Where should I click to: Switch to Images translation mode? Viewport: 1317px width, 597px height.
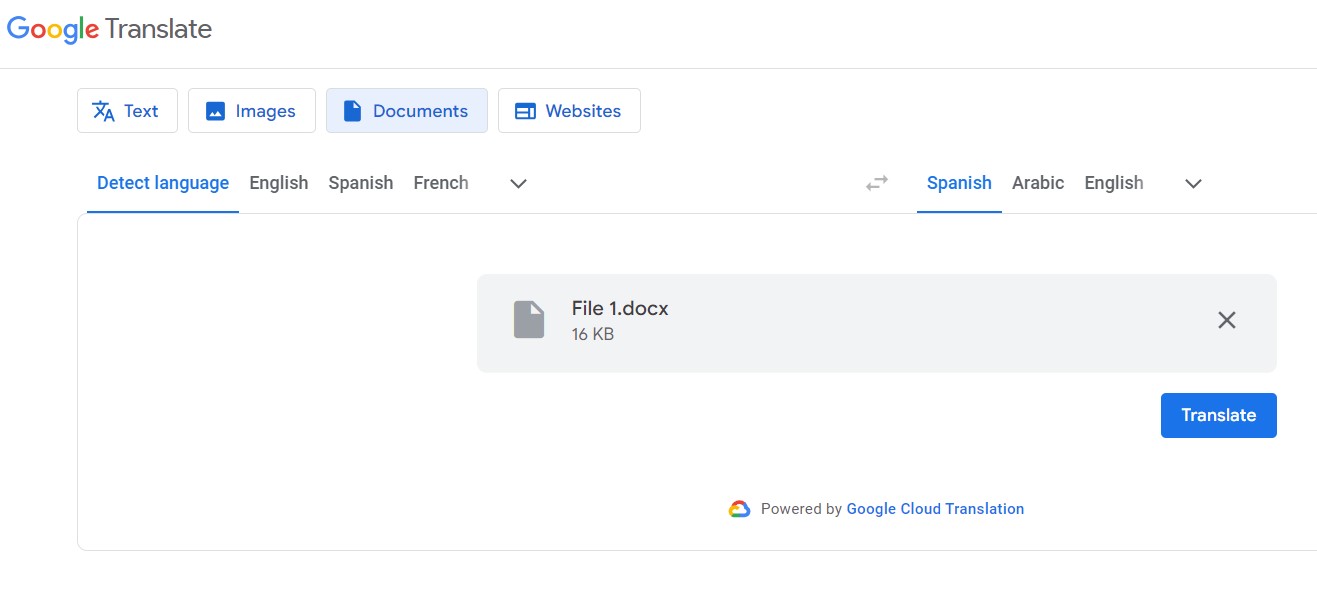tap(251, 111)
